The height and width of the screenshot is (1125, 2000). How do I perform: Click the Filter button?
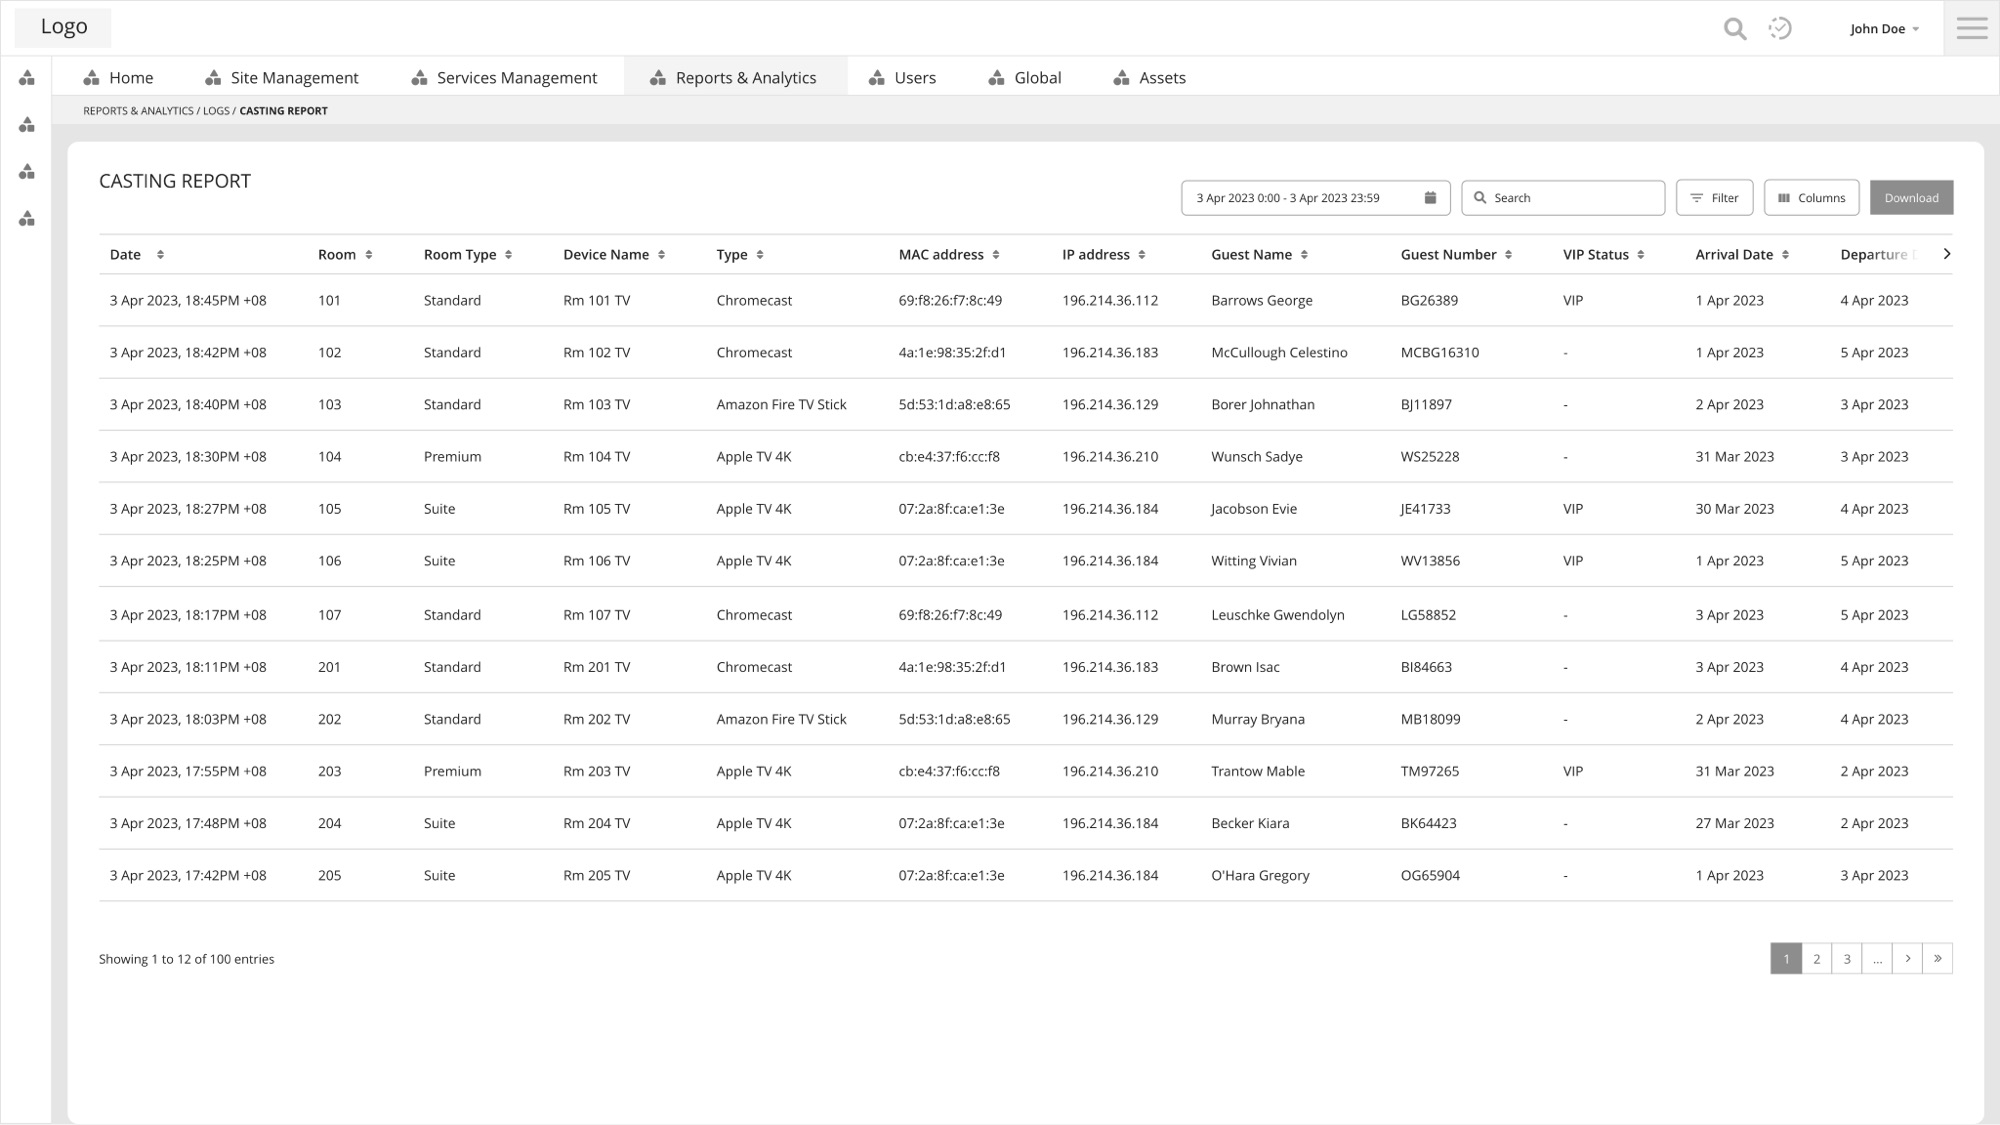[x=1714, y=198]
